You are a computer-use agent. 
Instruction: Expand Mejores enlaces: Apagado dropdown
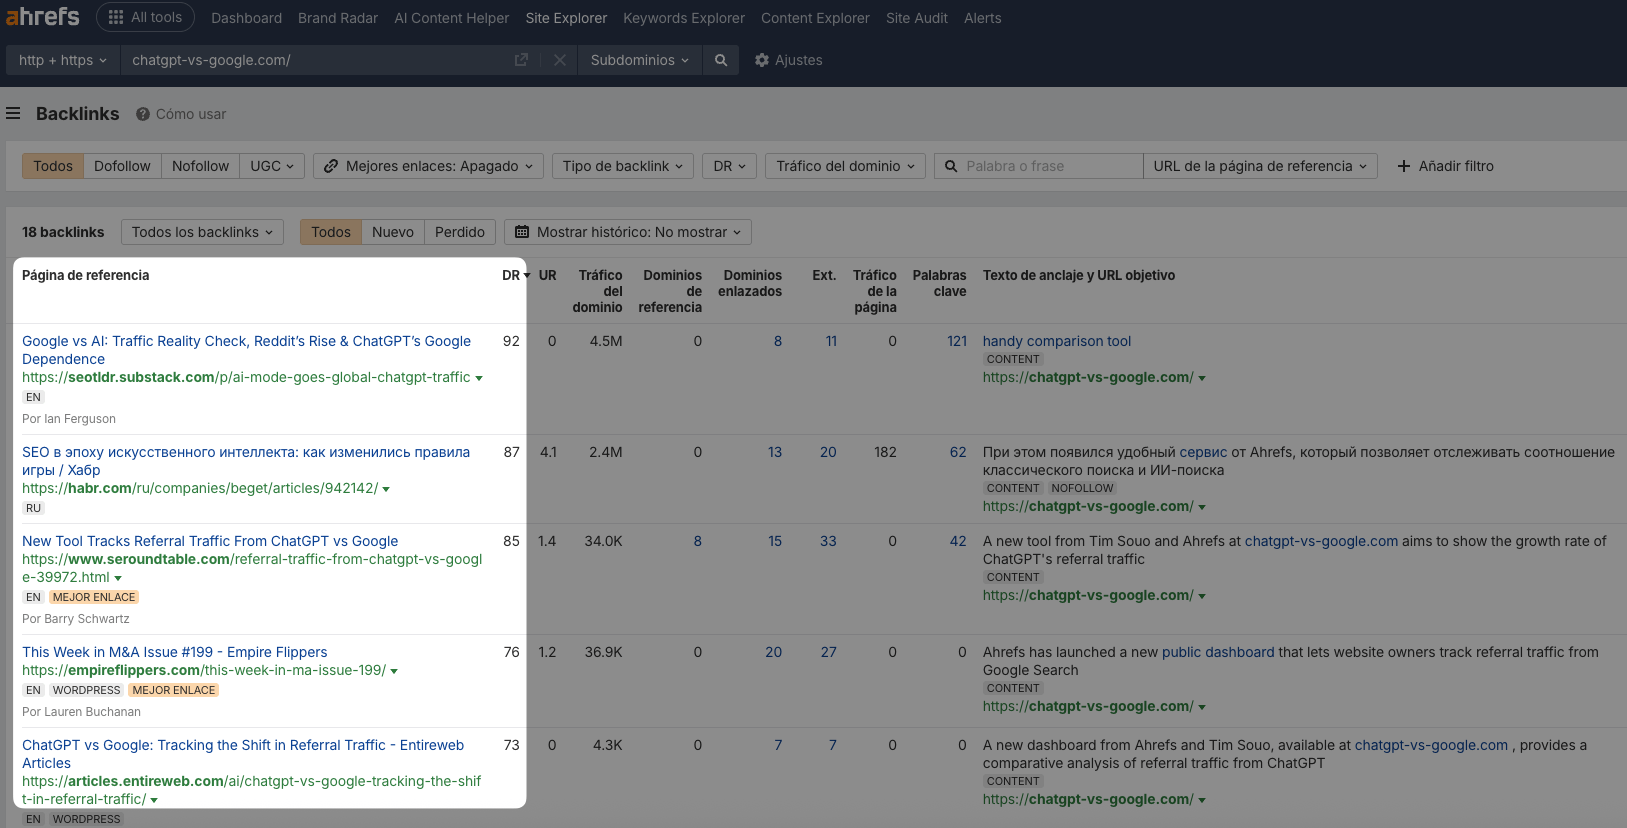(x=428, y=166)
